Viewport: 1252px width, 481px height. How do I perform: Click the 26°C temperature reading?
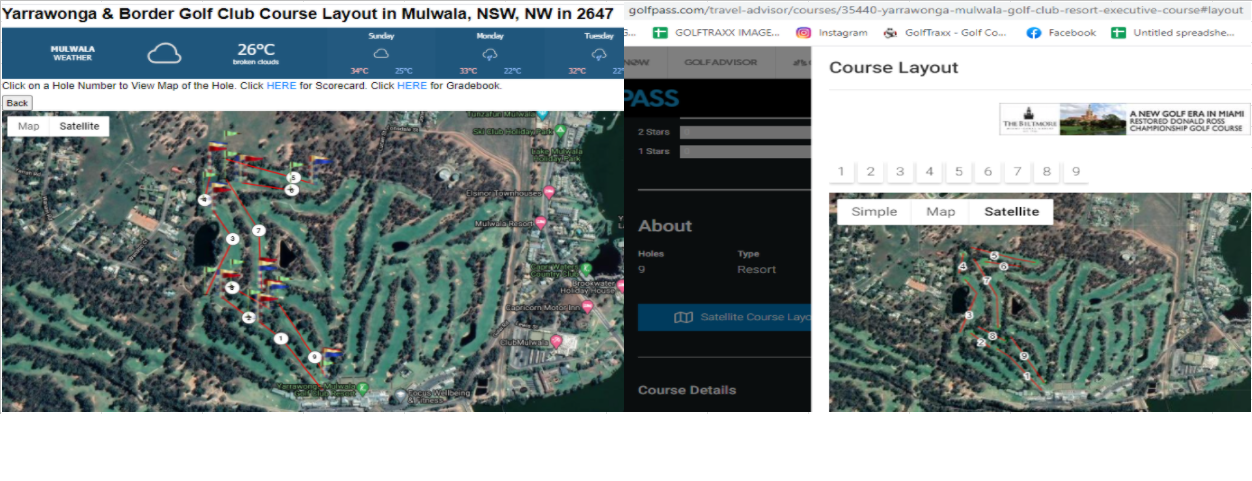tap(256, 49)
